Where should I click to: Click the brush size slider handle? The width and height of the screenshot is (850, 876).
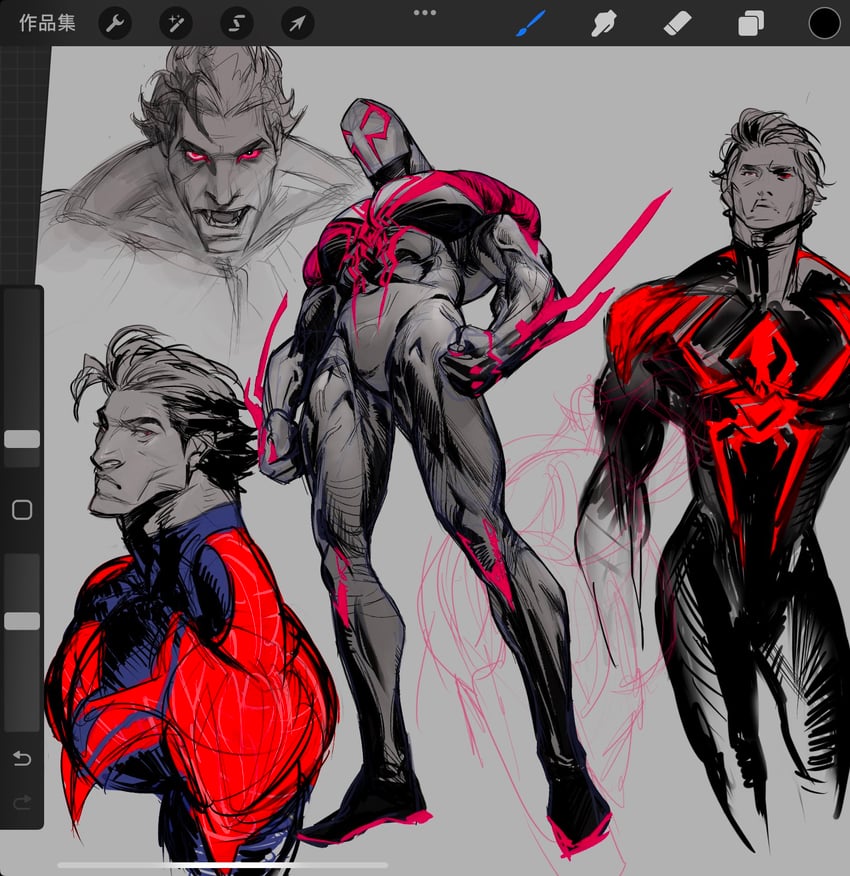[22, 439]
